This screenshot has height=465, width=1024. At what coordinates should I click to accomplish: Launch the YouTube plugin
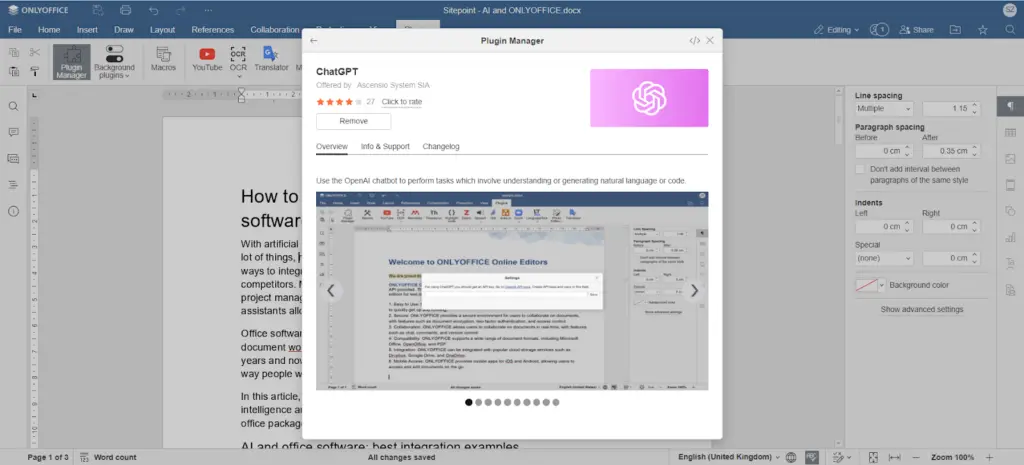[x=207, y=60]
